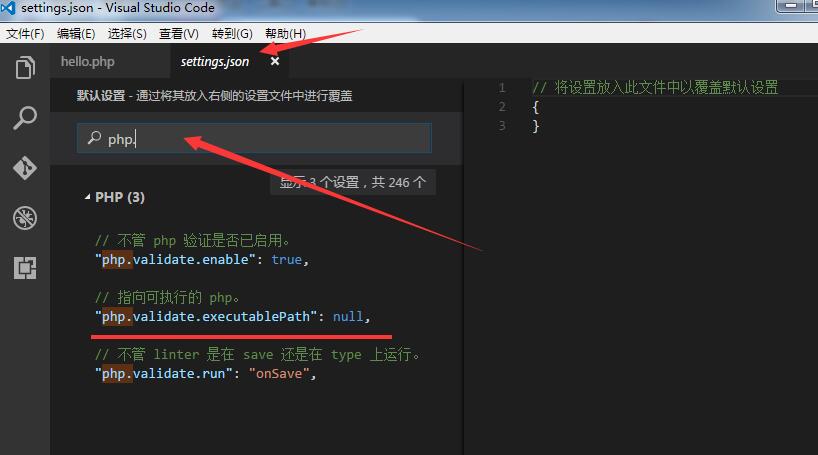818x455 pixels.
Task: Open the 选择(S) menu
Action: click(x=127, y=34)
